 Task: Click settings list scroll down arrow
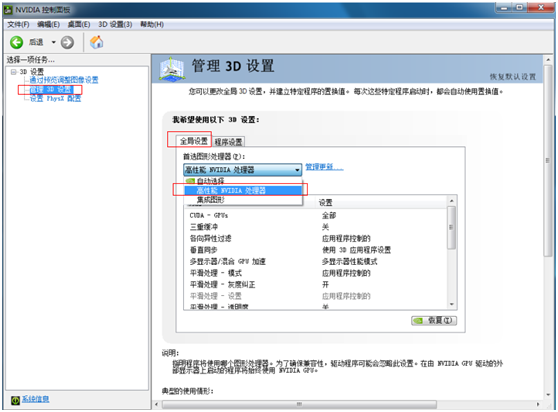click(452, 304)
